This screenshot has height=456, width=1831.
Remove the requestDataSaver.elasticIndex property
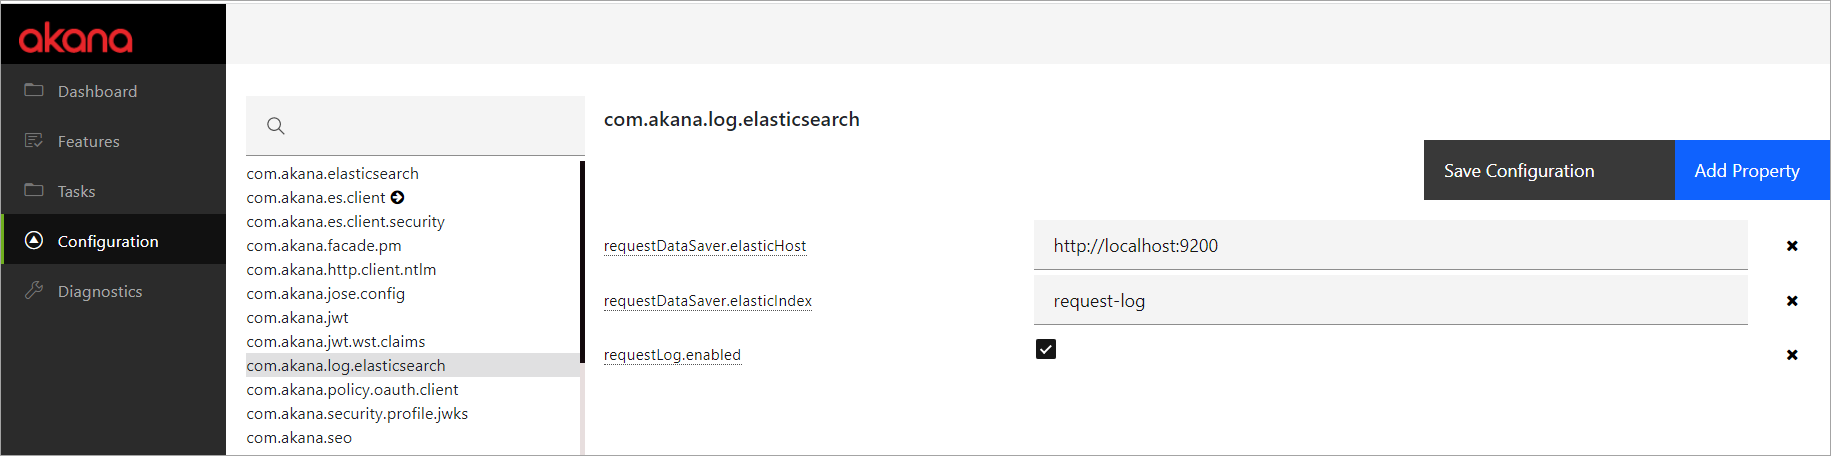[1792, 301]
